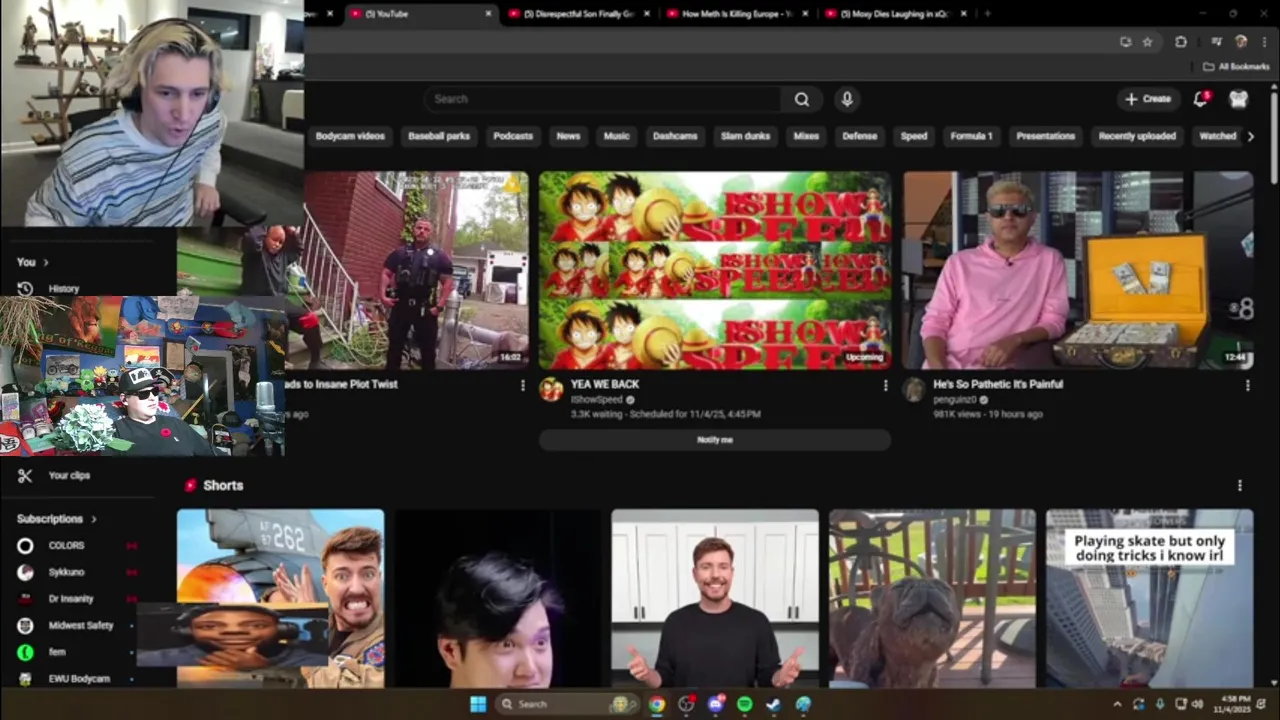Open the YouTube account avatar menu
Screen dimensions: 1280x720
[x=1239, y=99]
